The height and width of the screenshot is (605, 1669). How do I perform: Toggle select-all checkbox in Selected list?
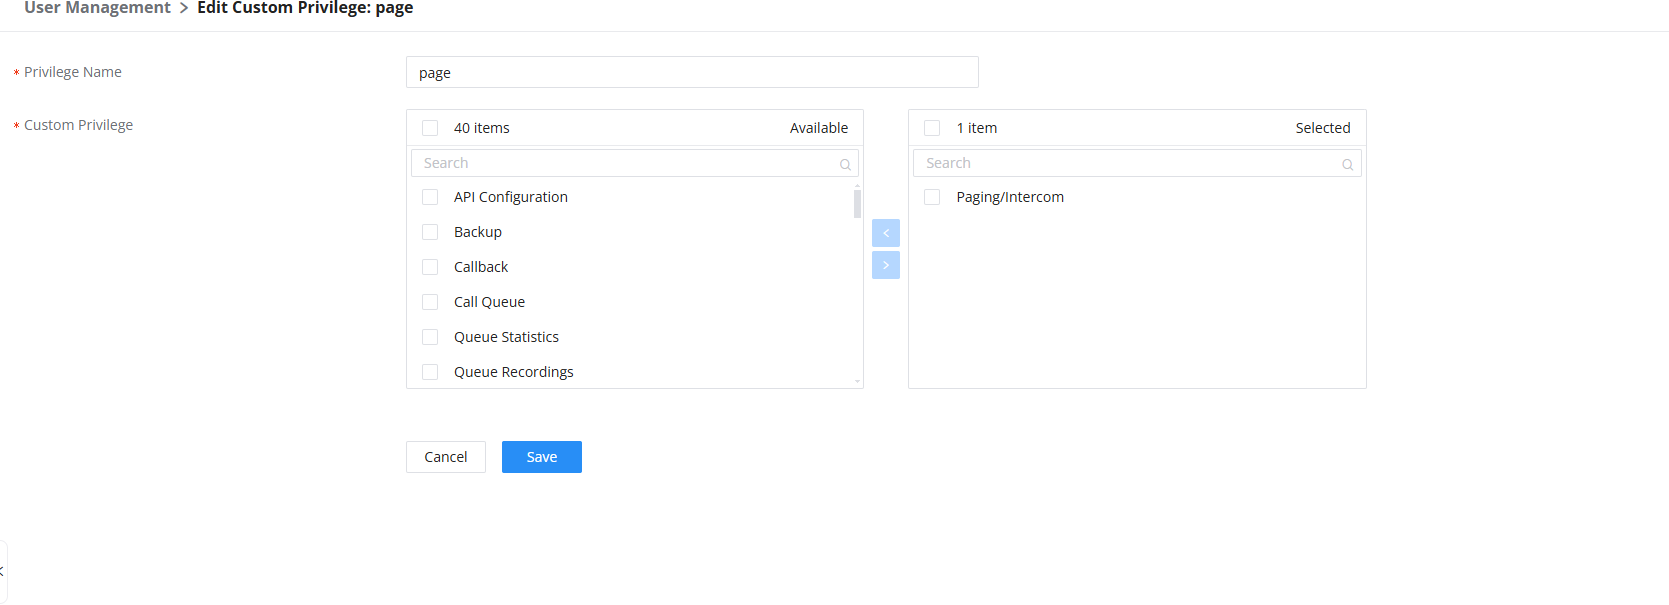932,128
